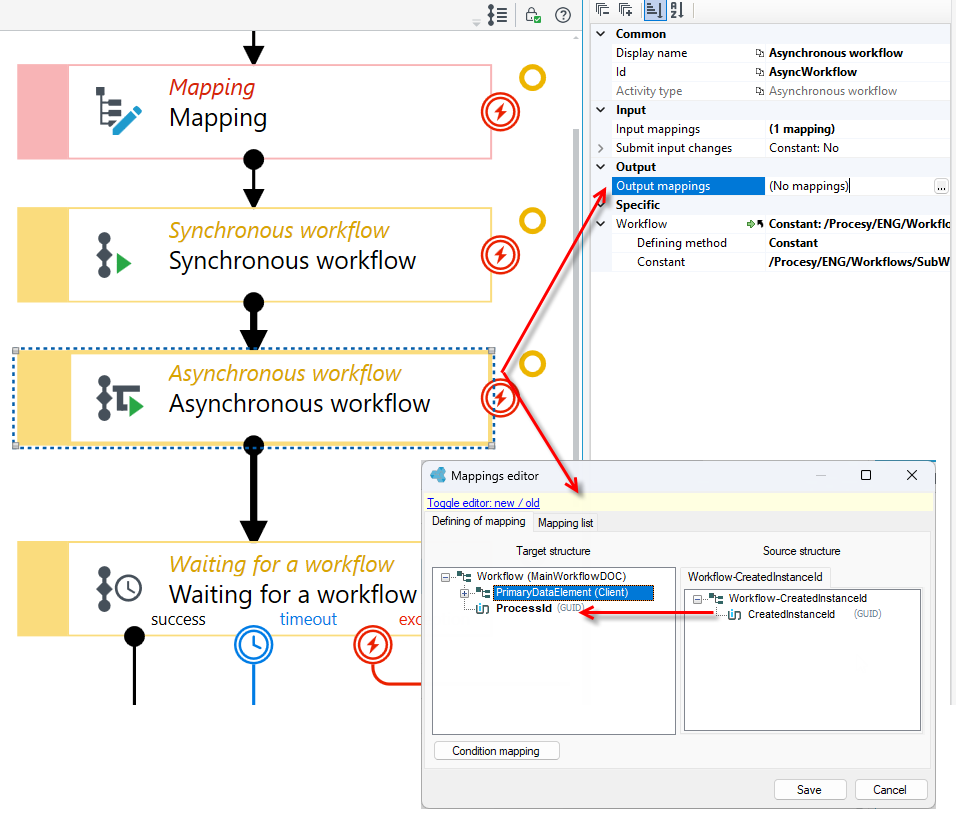Click the ProcessId GUID field icon in Target structure
The image size is (956, 817).
pyautogui.click(x=482, y=608)
